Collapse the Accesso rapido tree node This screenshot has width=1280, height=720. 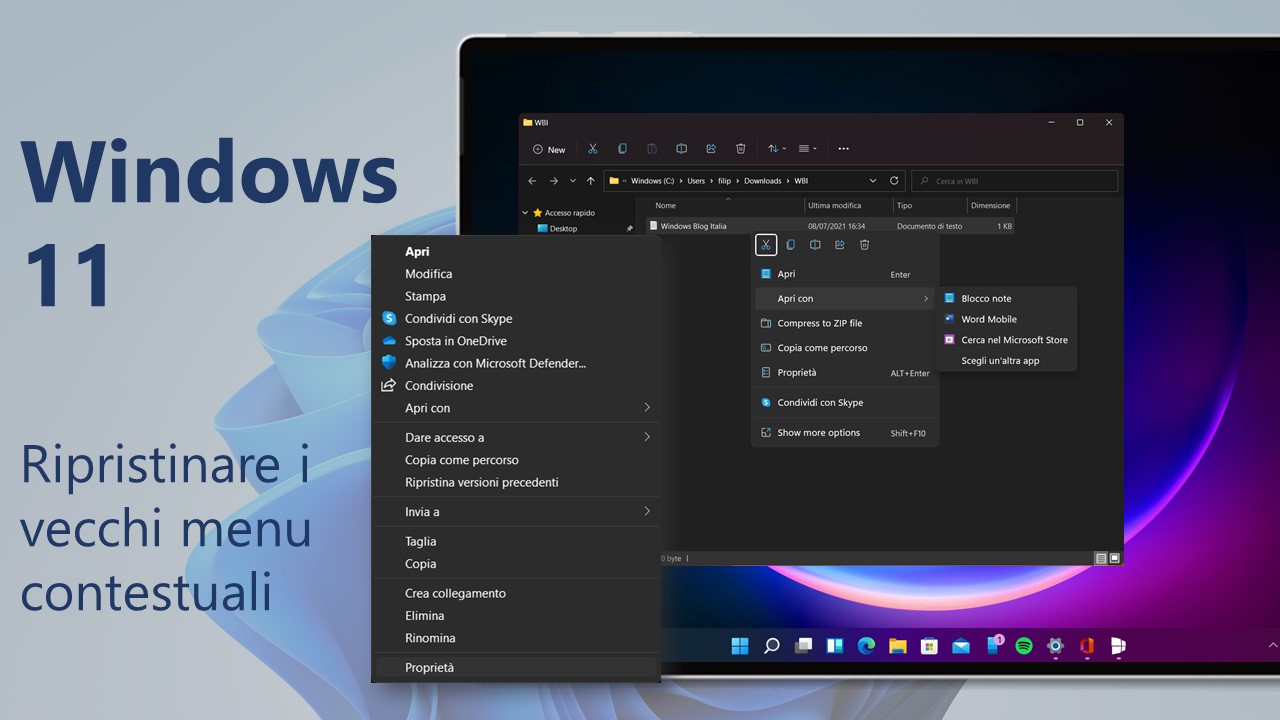pyautogui.click(x=526, y=213)
